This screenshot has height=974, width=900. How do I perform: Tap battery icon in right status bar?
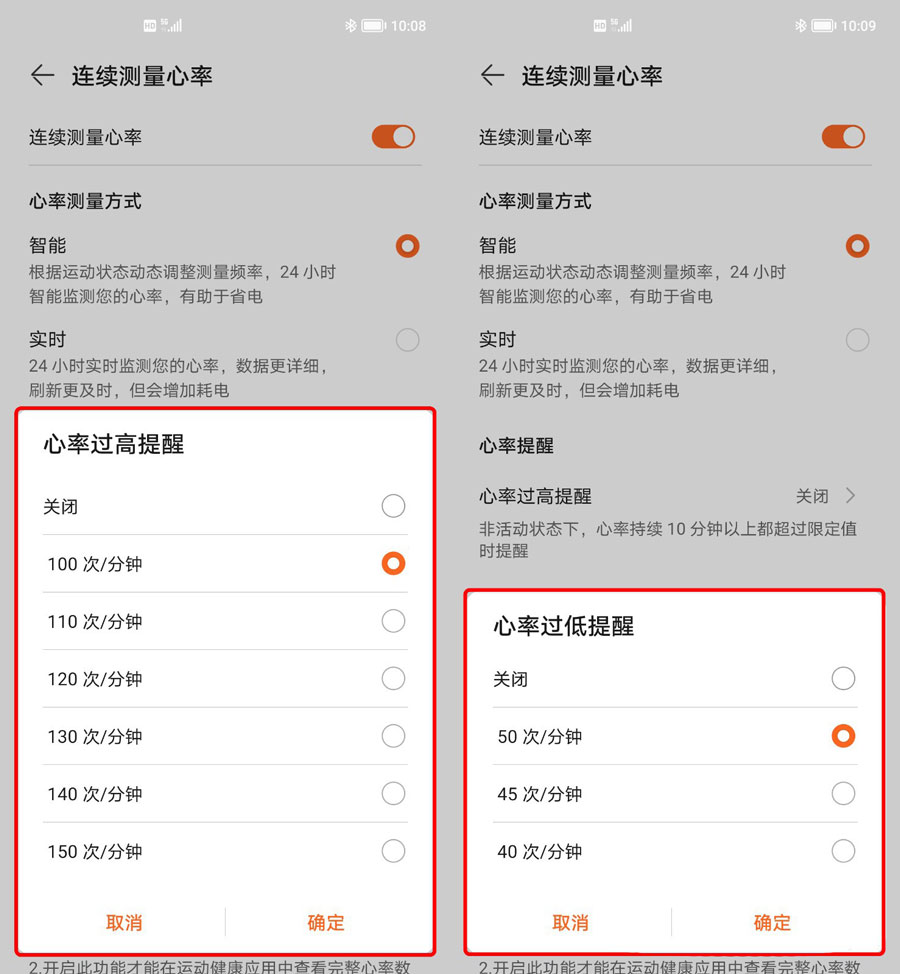point(824,25)
